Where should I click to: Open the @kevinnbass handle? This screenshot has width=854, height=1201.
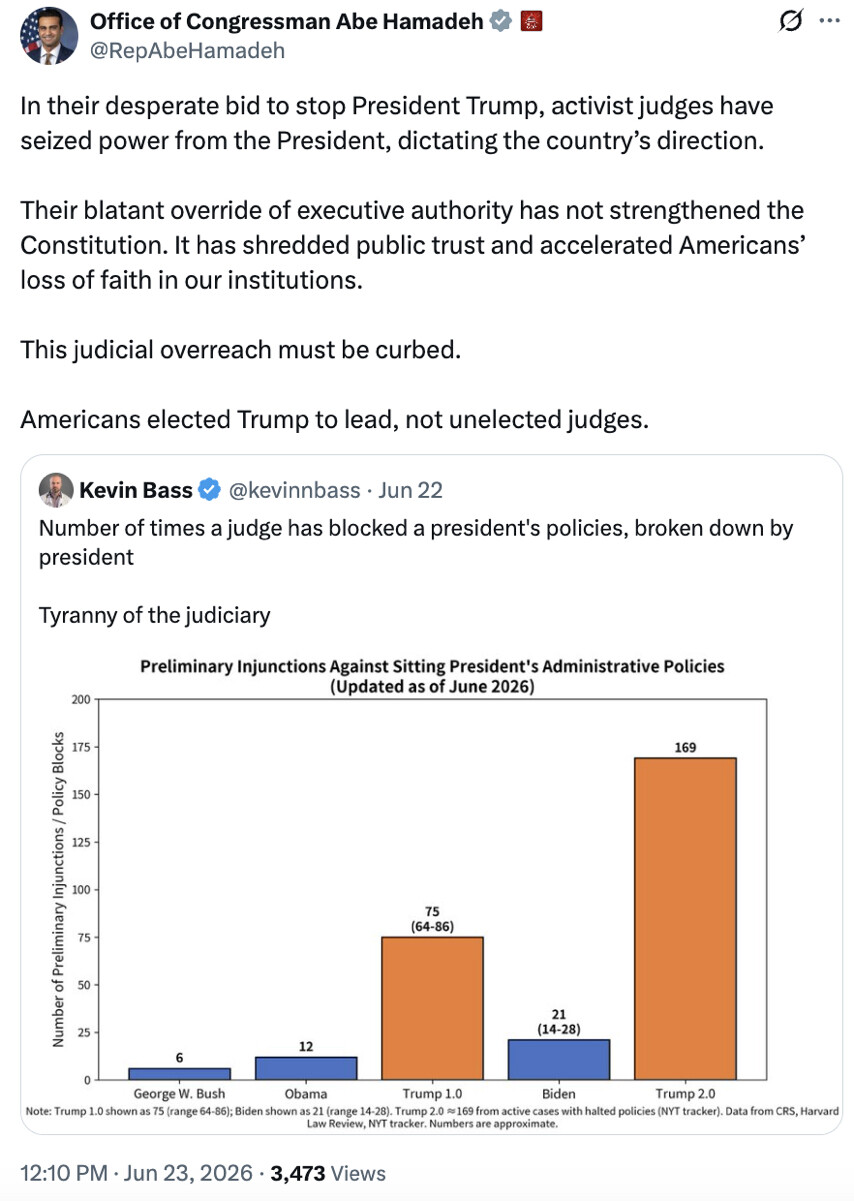click(x=294, y=490)
